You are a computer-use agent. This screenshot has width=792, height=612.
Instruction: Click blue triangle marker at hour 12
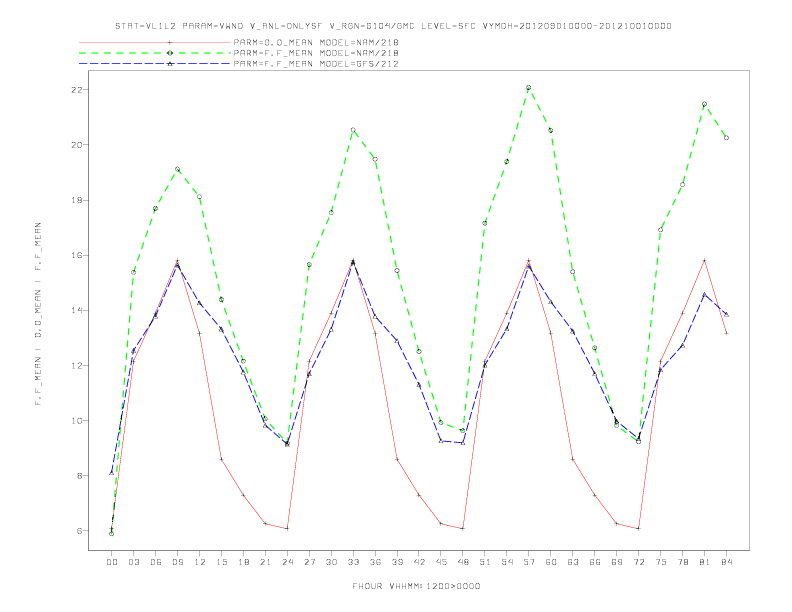[200, 303]
